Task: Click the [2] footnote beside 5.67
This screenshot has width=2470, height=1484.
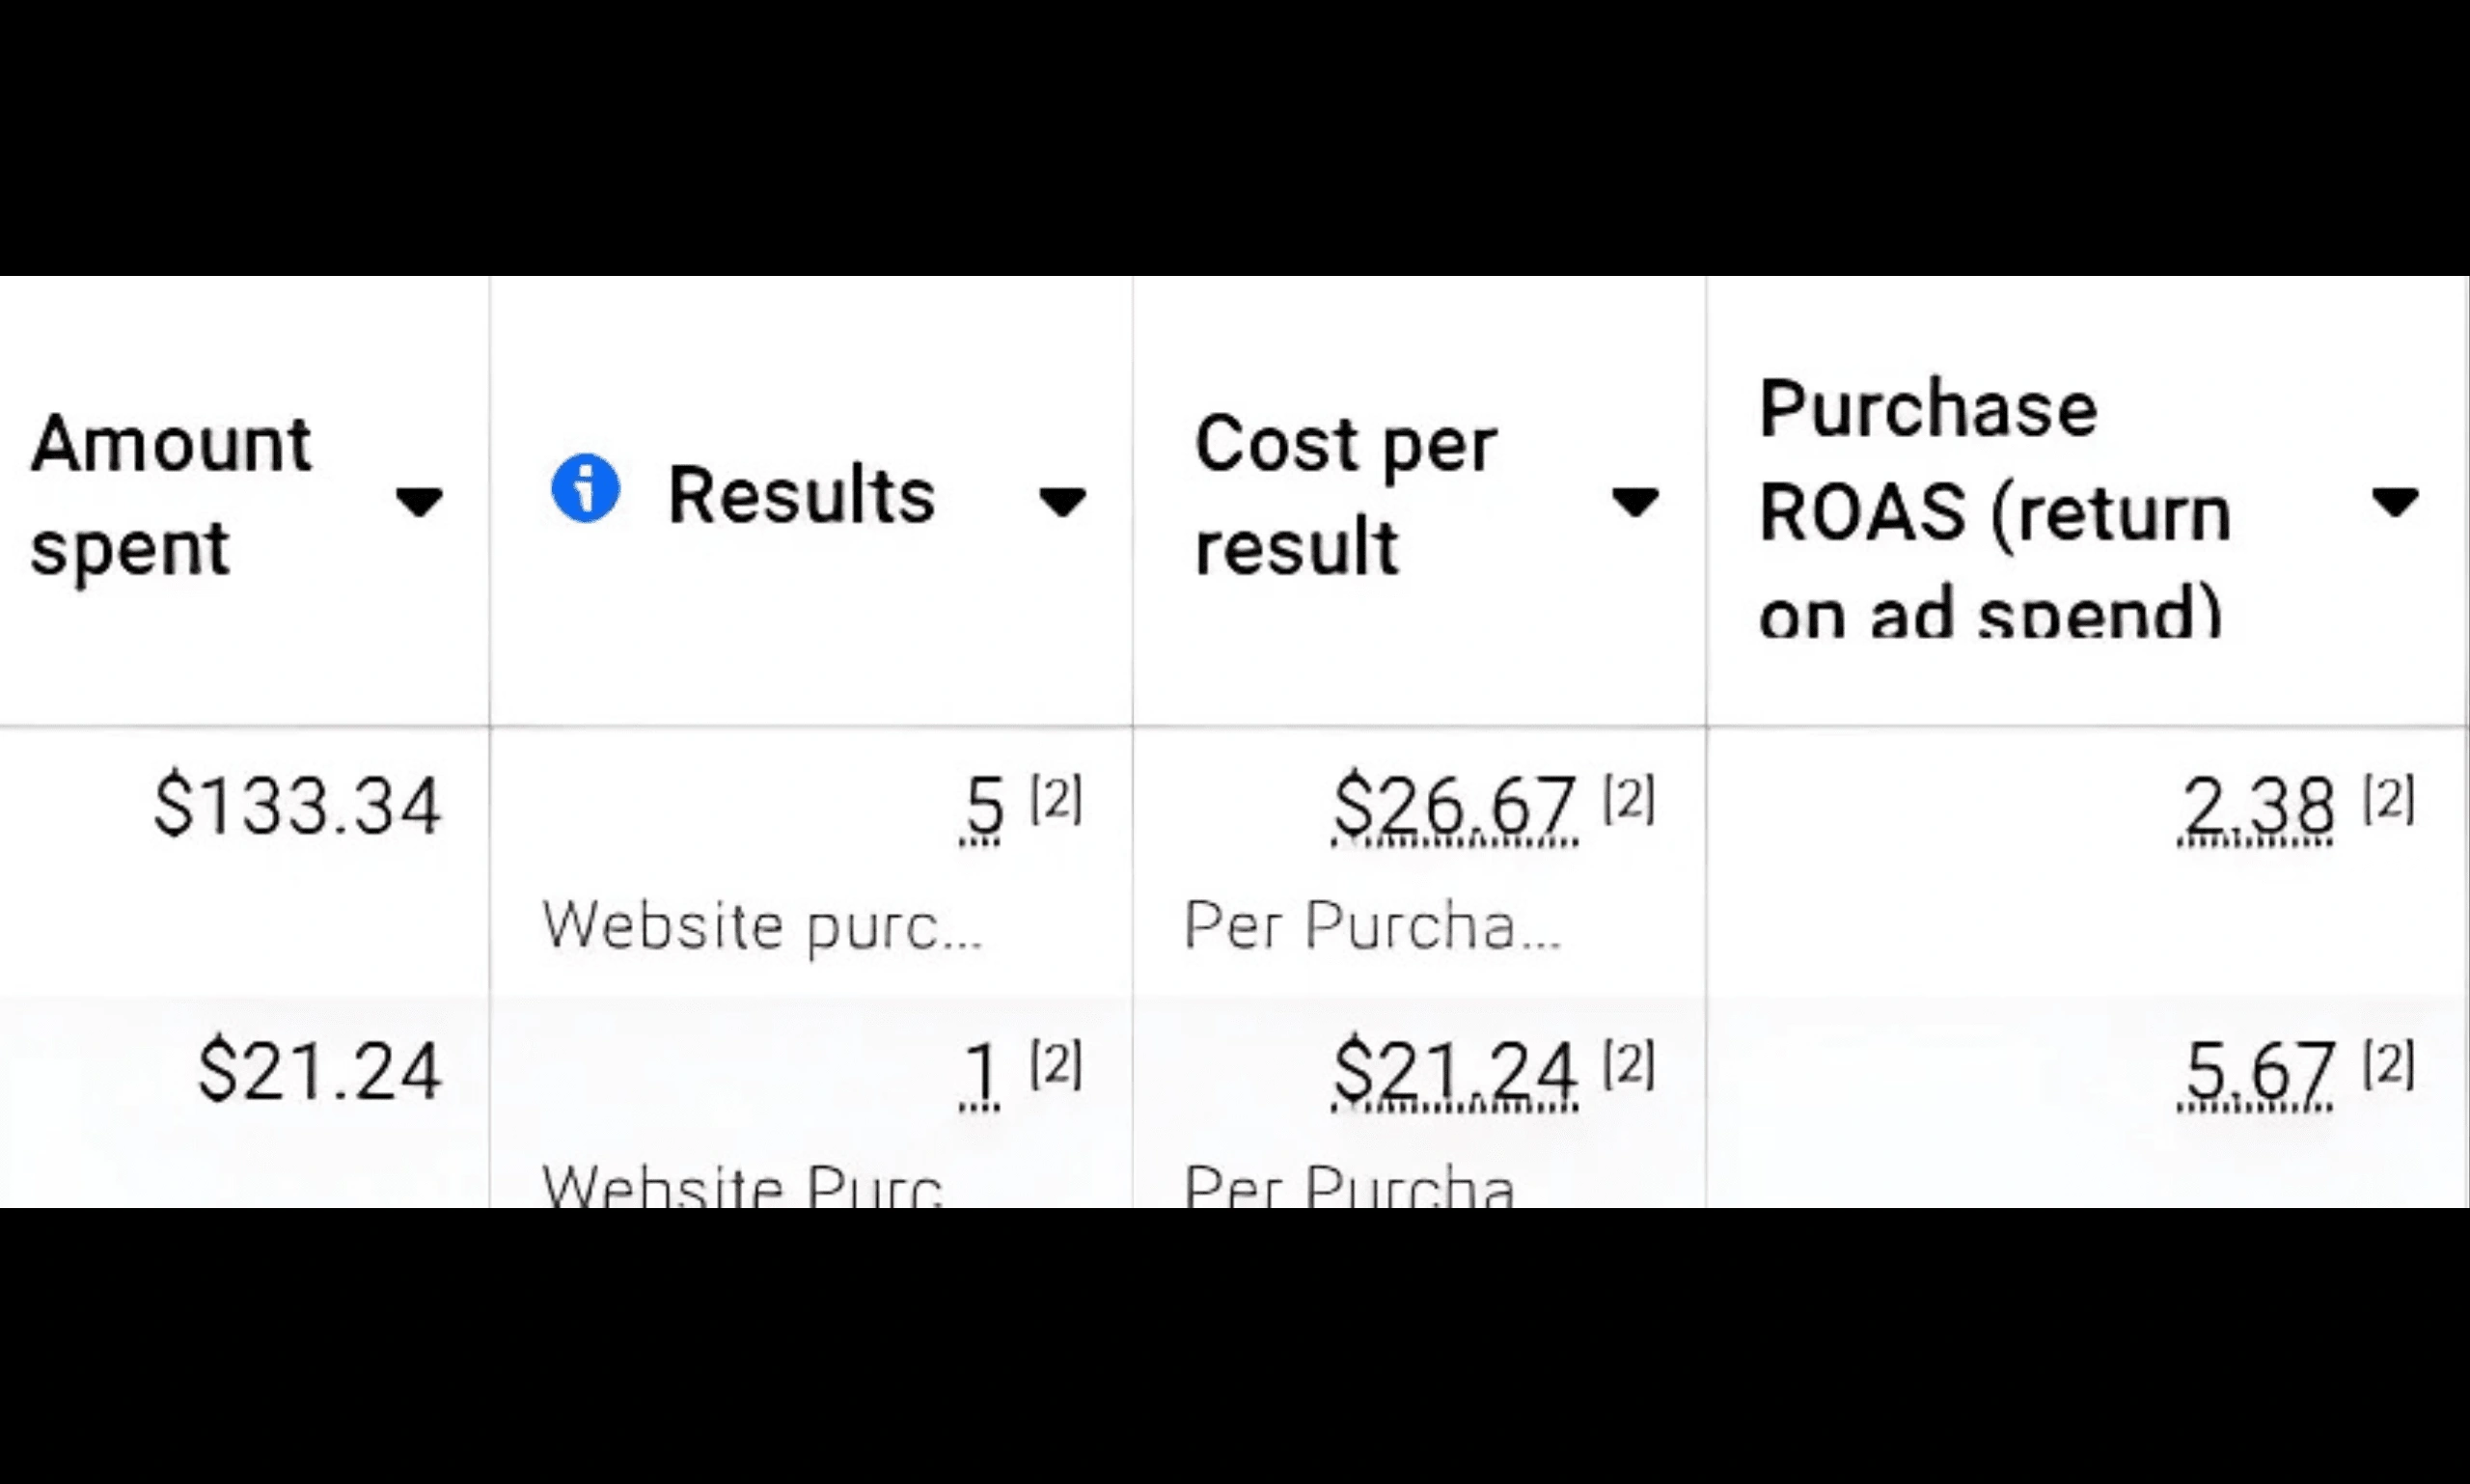Action: coord(2389,1063)
